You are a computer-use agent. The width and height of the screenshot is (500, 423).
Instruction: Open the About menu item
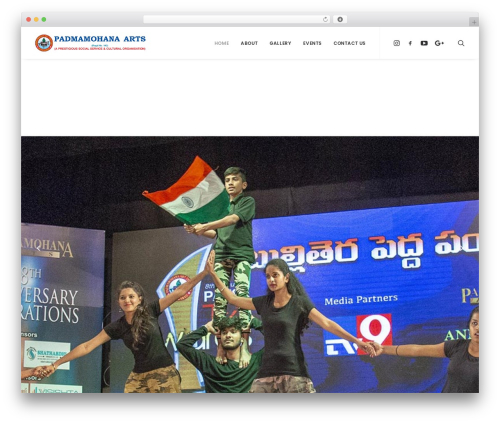click(x=249, y=43)
